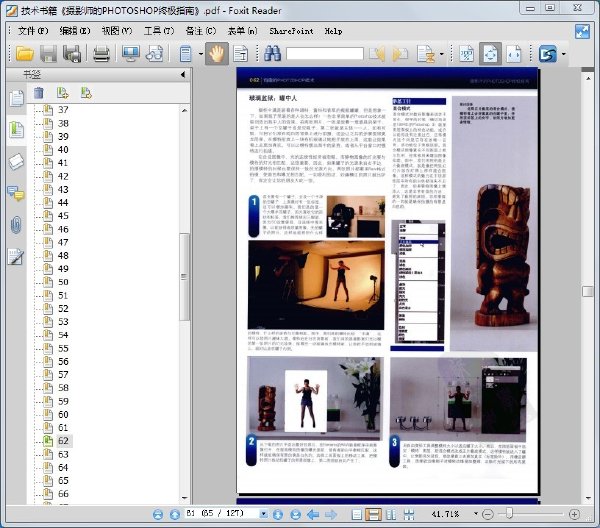The height and width of the screenshot is (528, 600).
Task: Delete bookmark using the trash icon
Action: pyautogui.click(x=39, y=93)
